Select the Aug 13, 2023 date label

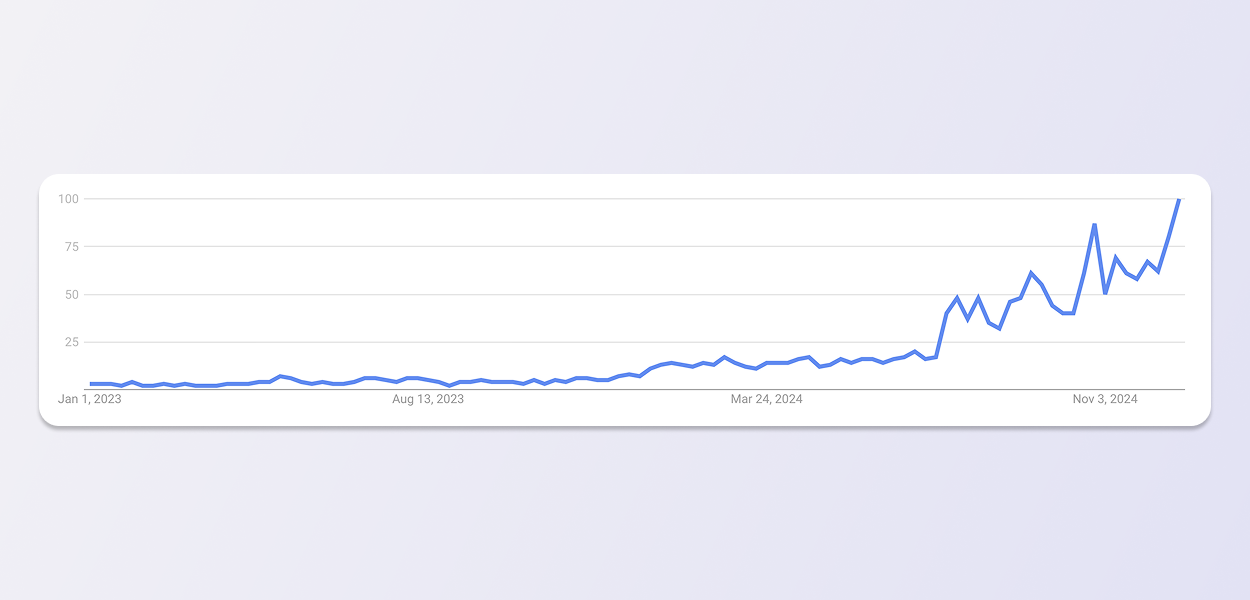(428, 400)
